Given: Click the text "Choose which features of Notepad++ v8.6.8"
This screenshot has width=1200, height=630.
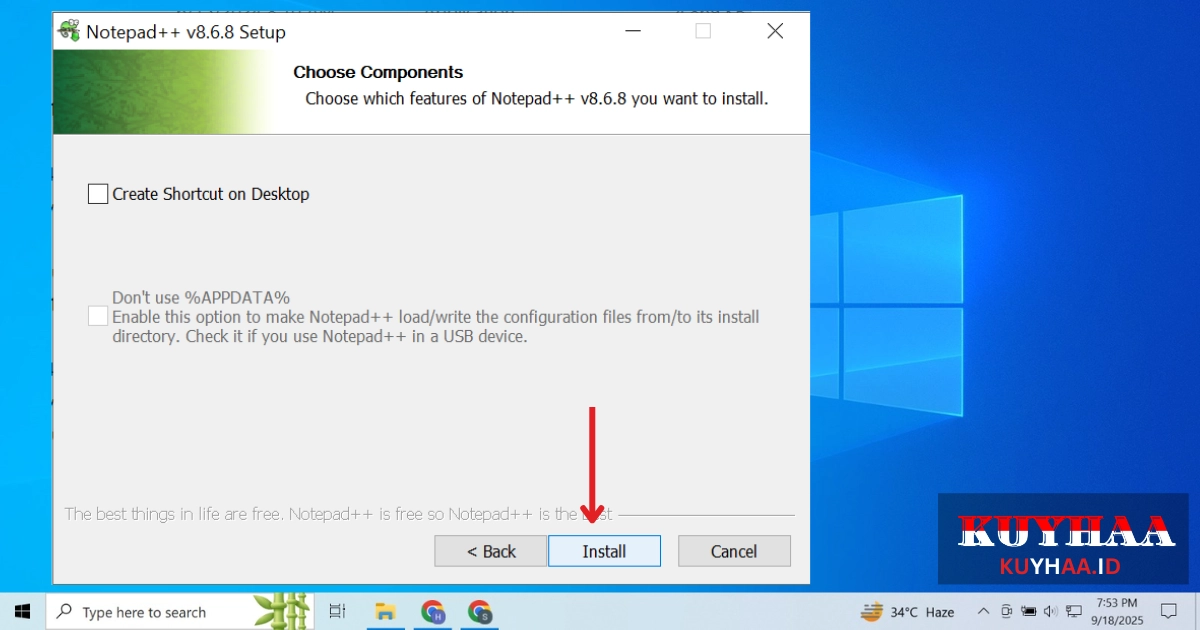Looking at the screenshot, I should (468, 99).
